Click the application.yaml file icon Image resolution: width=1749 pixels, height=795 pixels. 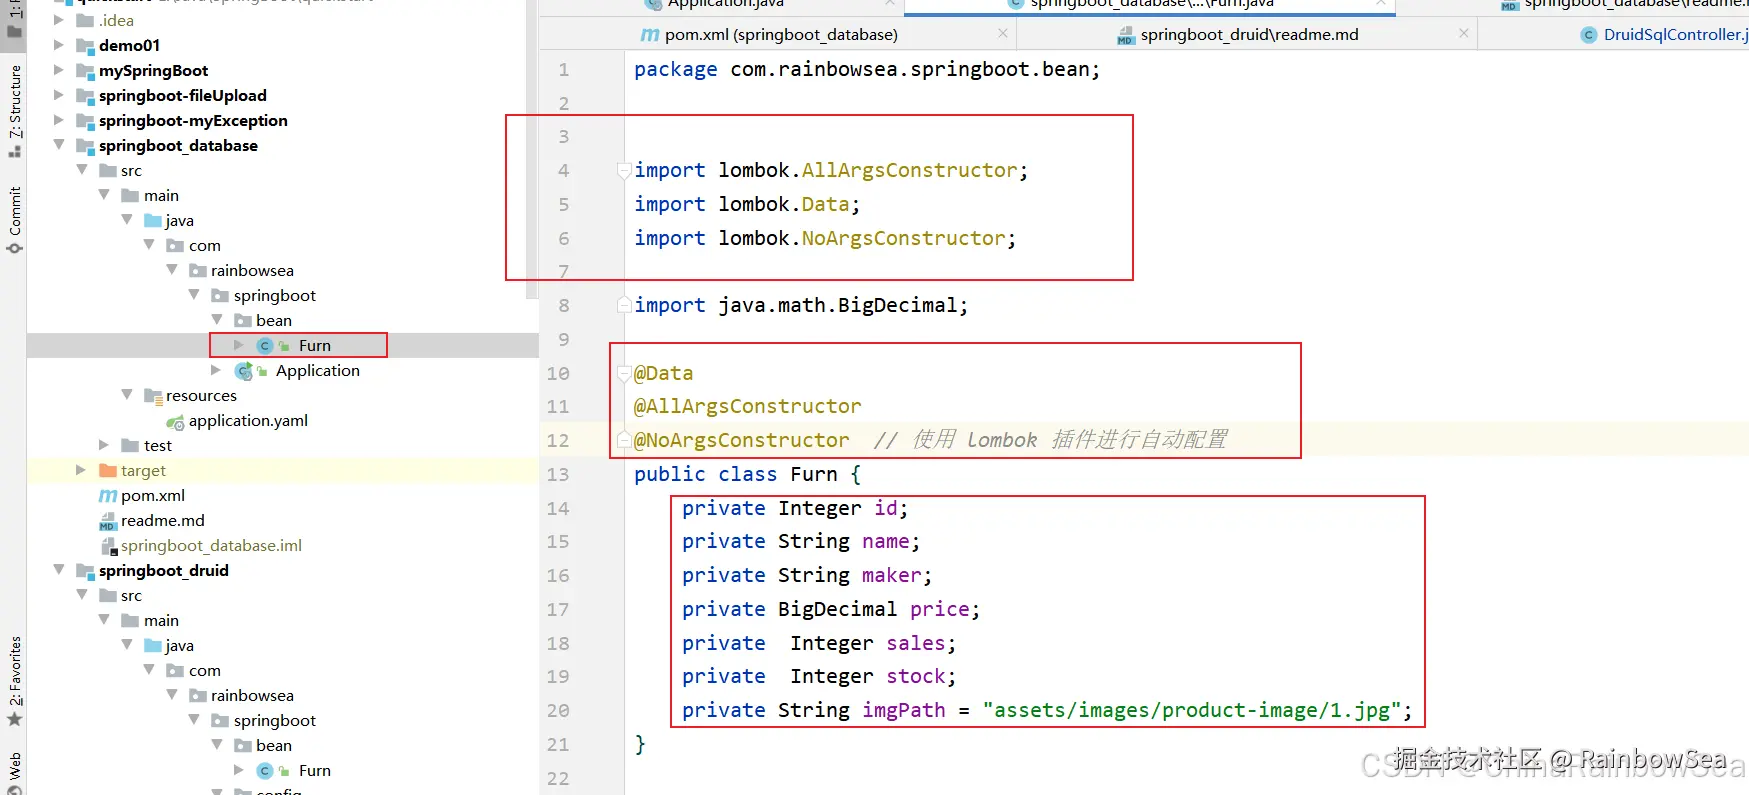175,421
